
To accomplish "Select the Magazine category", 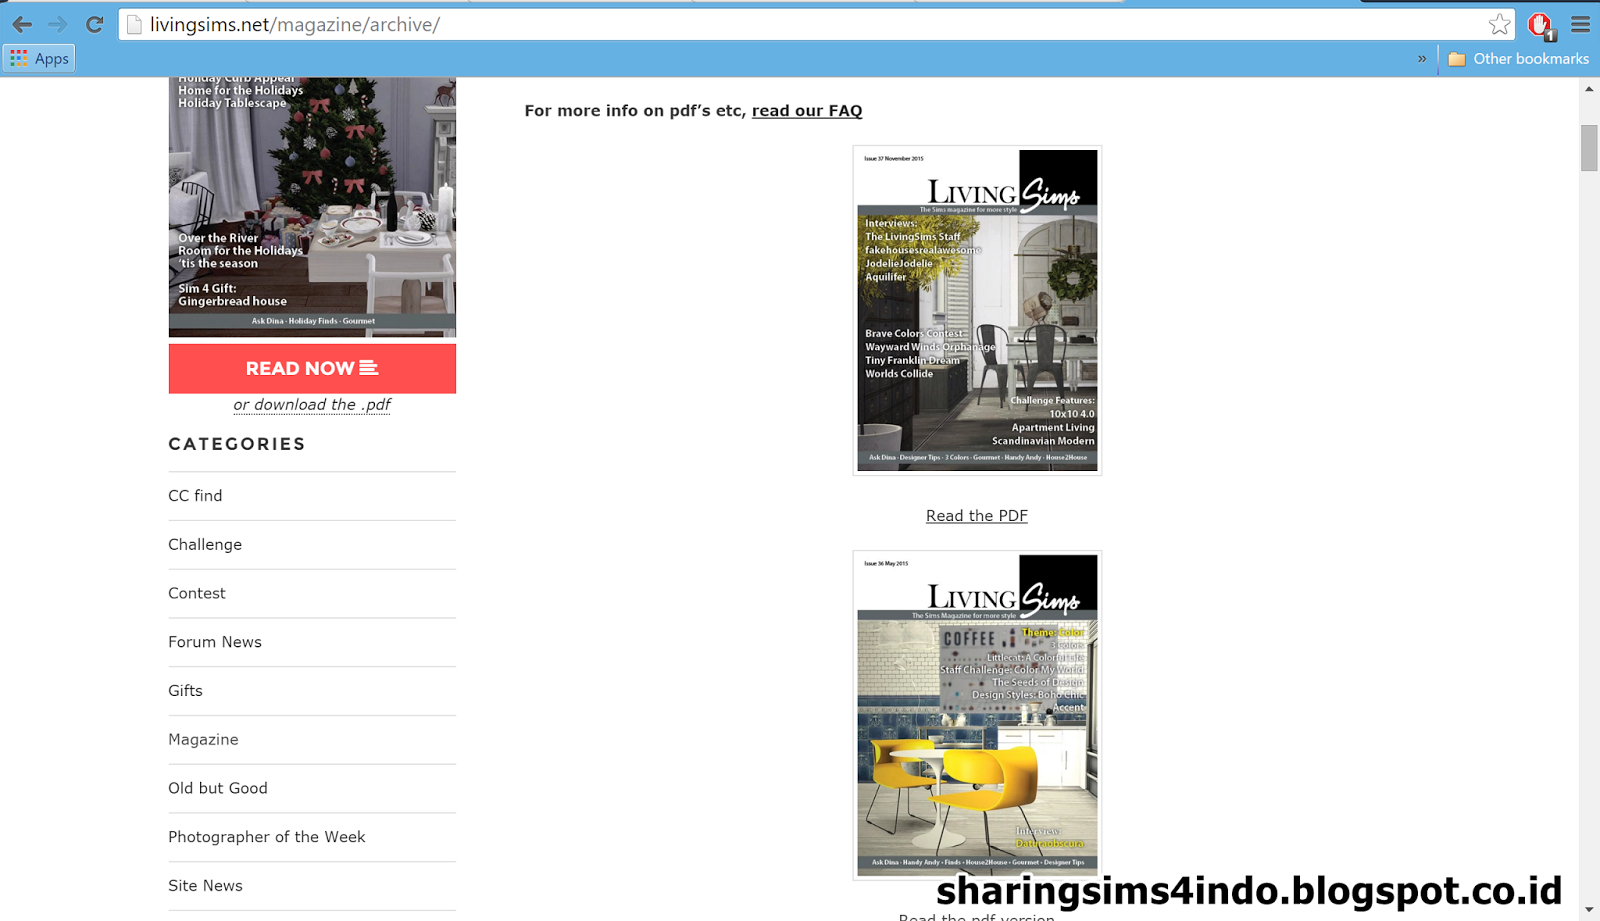I will [203, 740].
